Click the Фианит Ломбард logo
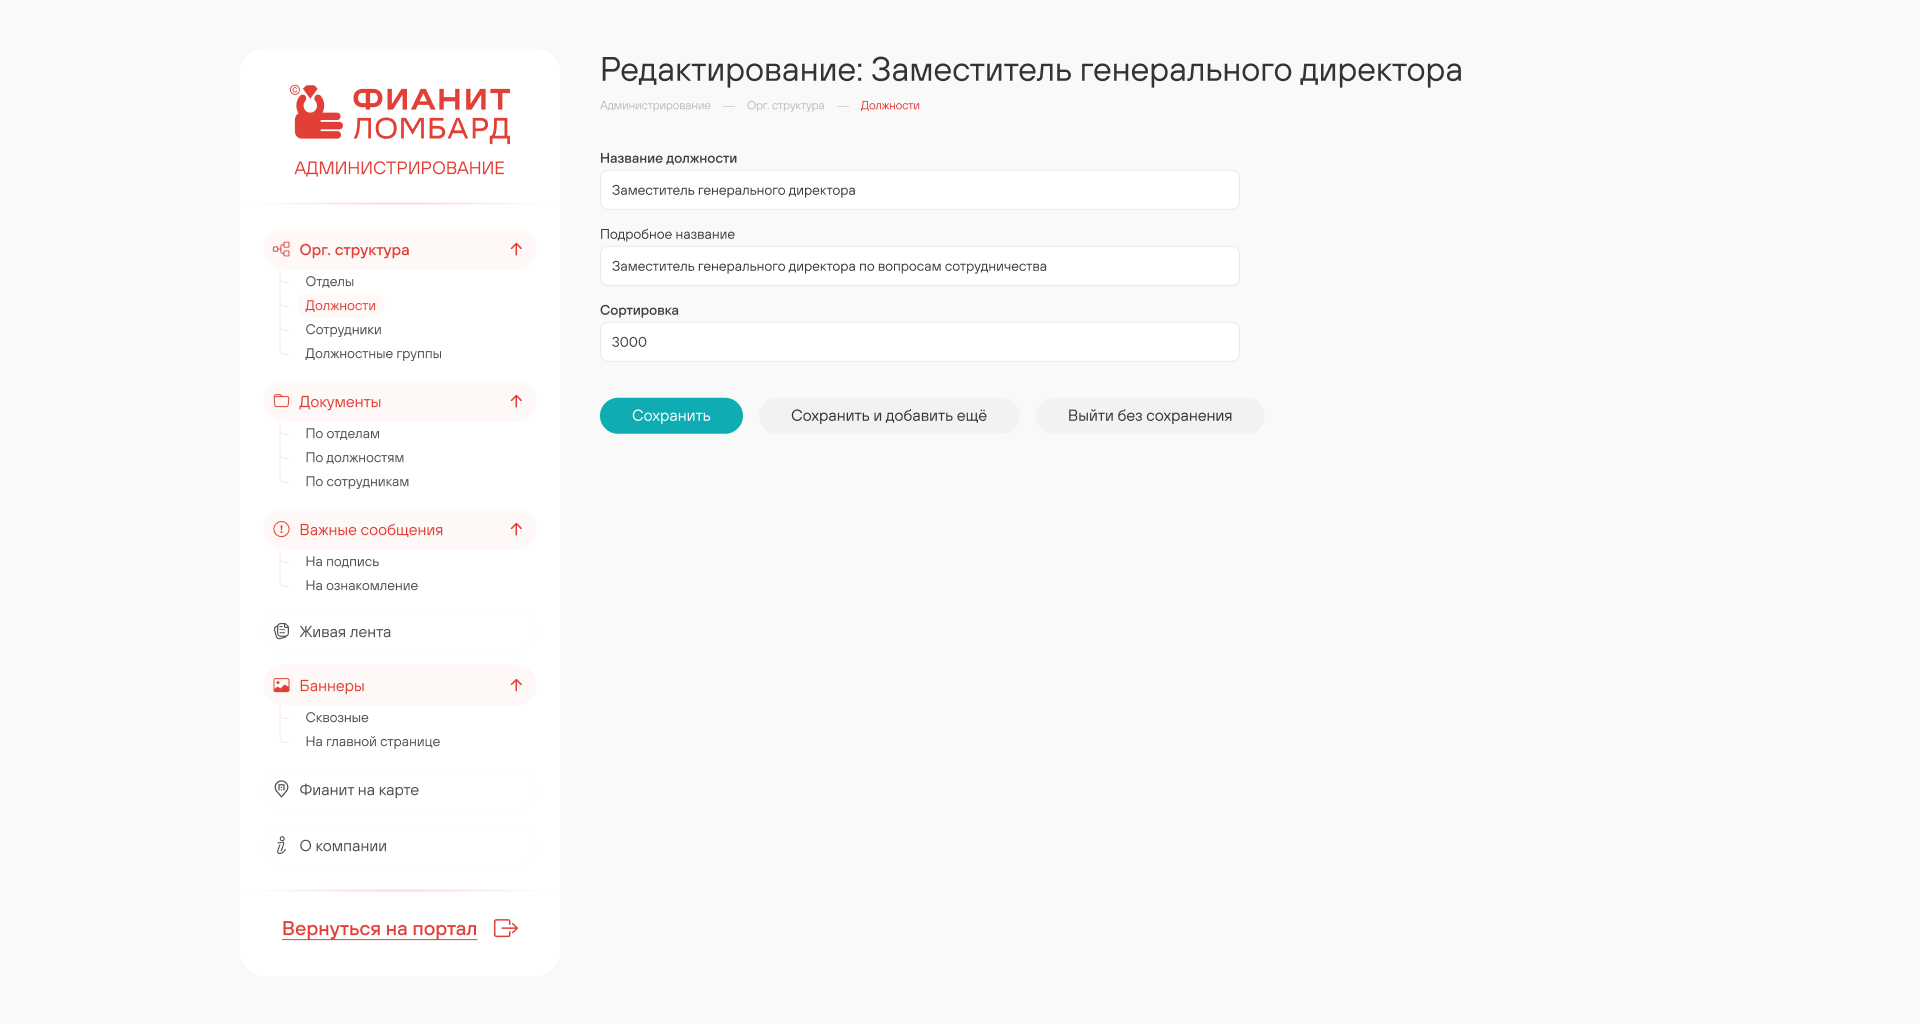The width and height of the screenshot is (1920, 1025). pyautogui.click(x=400, y=113)
